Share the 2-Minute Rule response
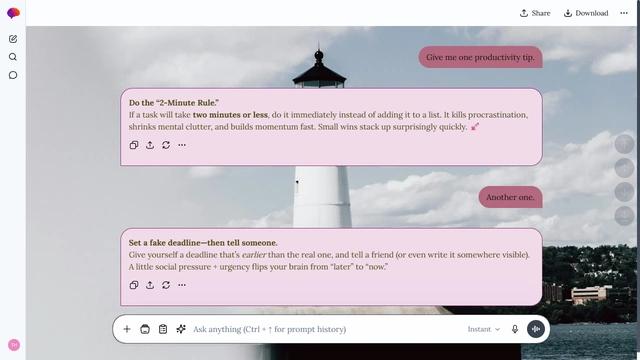The width and height of the screenshot is (640, 360). click(x=150, y=145)
